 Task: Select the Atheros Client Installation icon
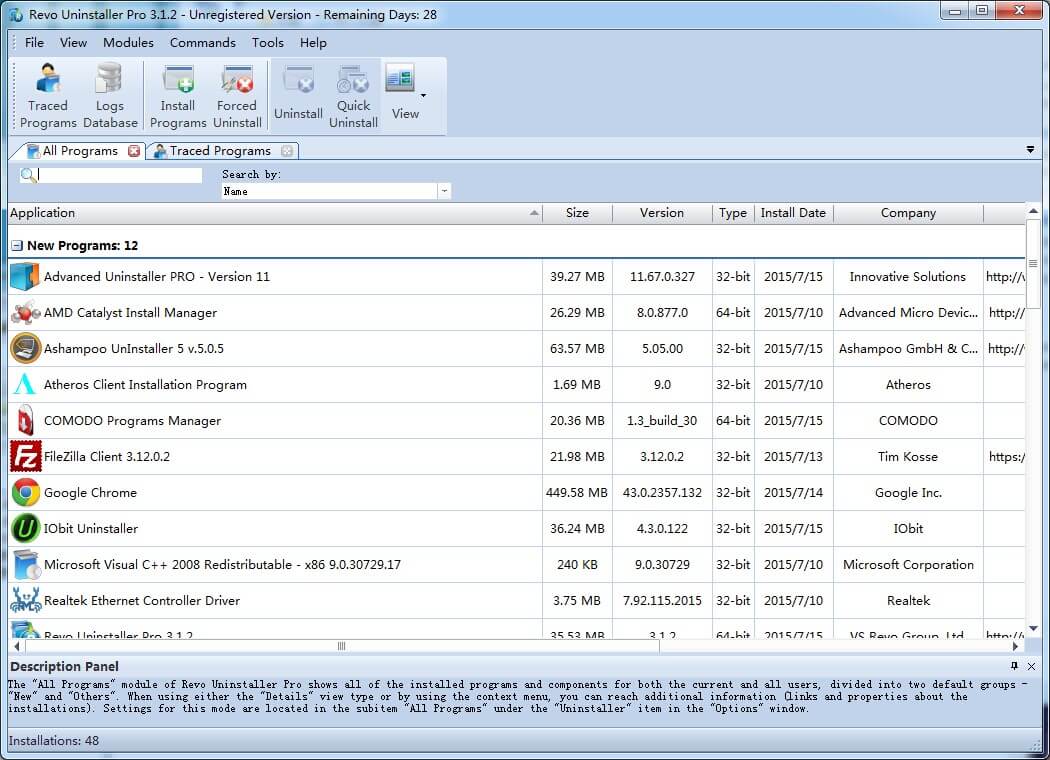pos(25,384)
